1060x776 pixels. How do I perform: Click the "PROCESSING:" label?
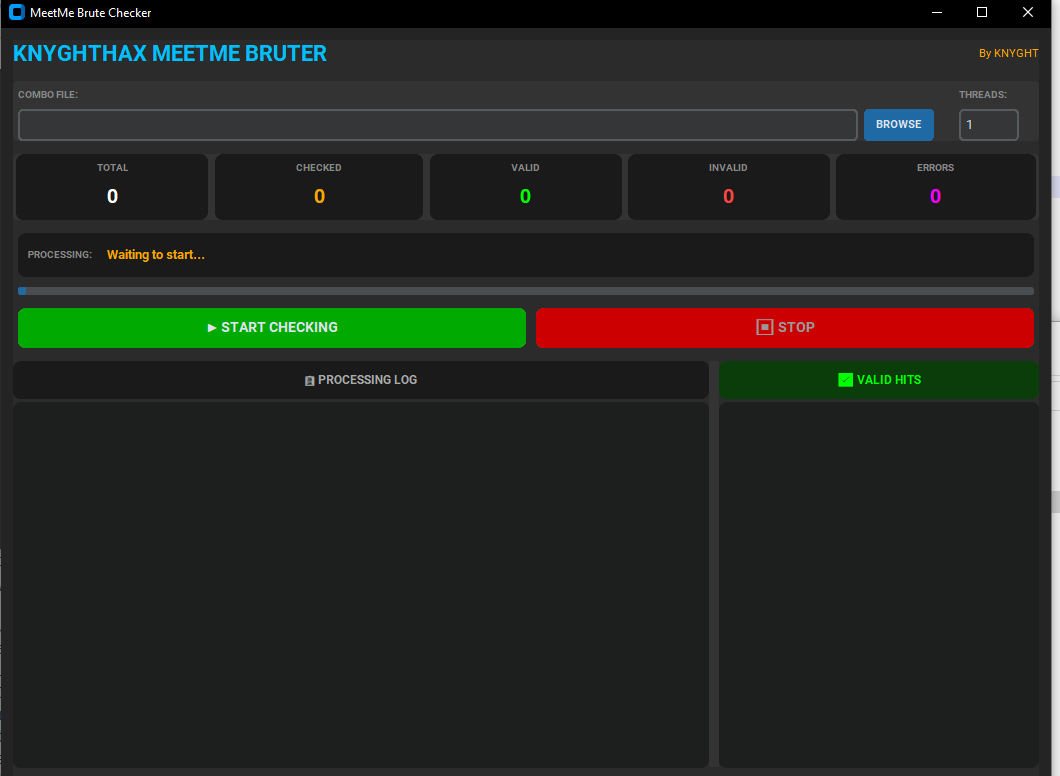(x=59, y=255)
